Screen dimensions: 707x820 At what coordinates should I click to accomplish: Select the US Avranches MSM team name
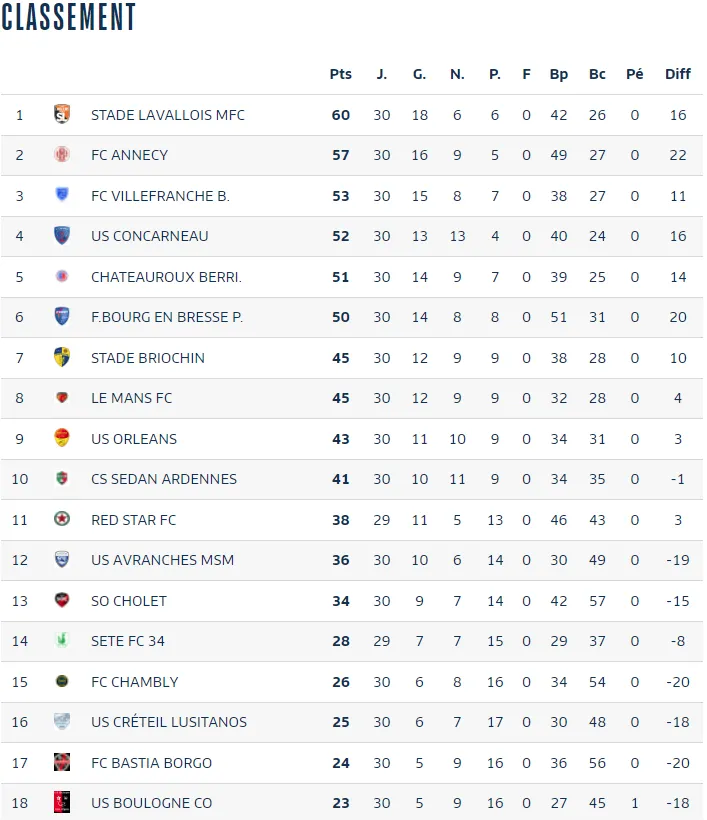pyautogui.click(x=162, y=560)
